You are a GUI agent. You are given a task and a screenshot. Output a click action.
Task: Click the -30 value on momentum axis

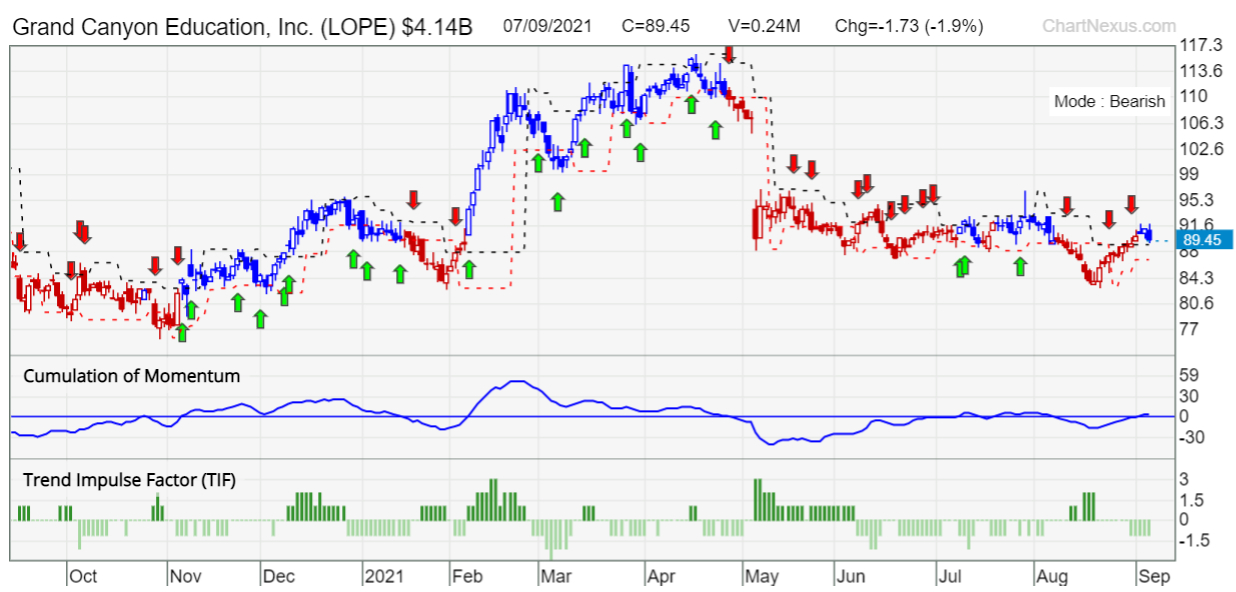[x=1191, y=438]
